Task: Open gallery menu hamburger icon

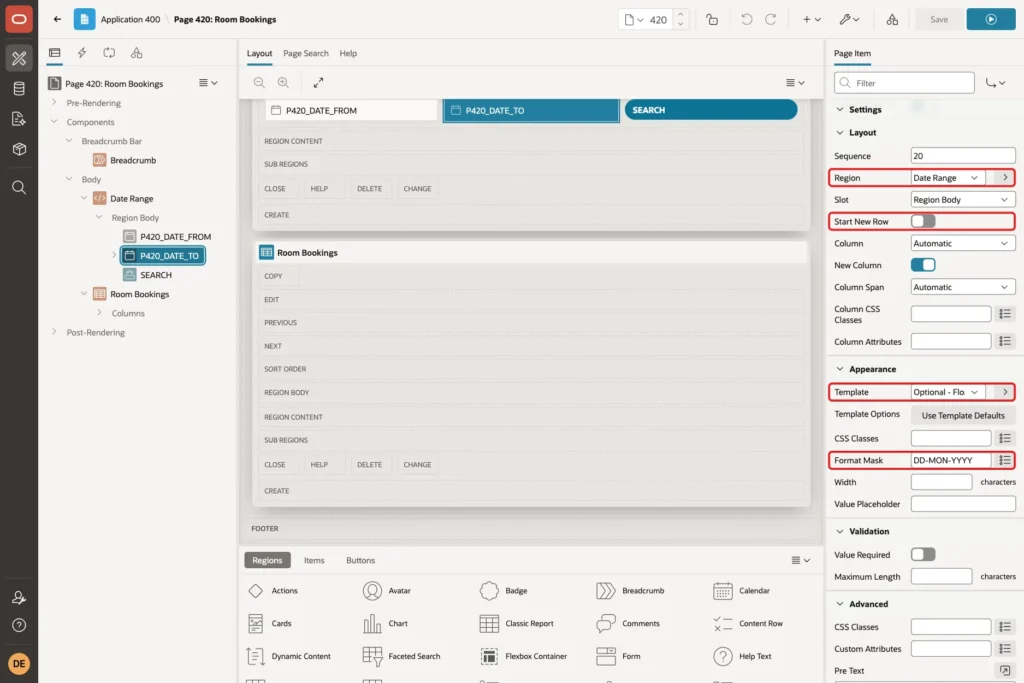Action: coord(801,560)
